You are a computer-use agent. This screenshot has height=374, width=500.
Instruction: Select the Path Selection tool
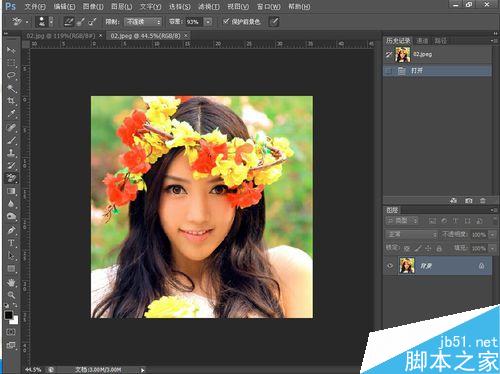[11, 256]
